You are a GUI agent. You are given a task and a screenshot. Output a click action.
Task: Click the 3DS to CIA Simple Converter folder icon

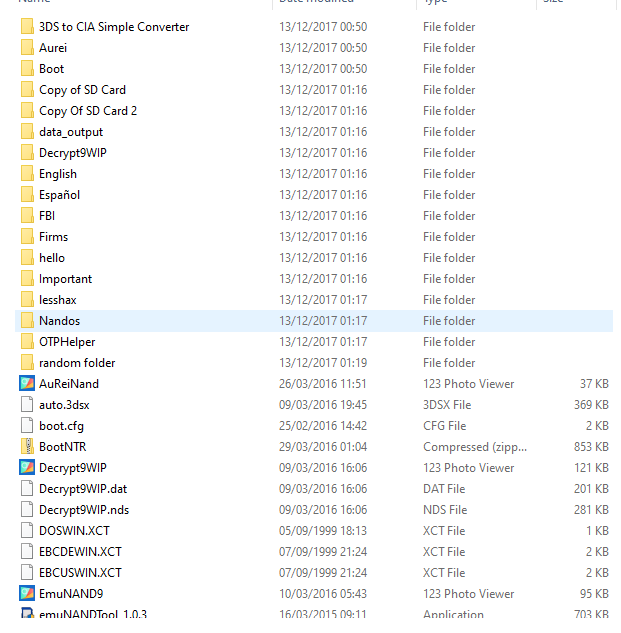click(x=27, y=27)
